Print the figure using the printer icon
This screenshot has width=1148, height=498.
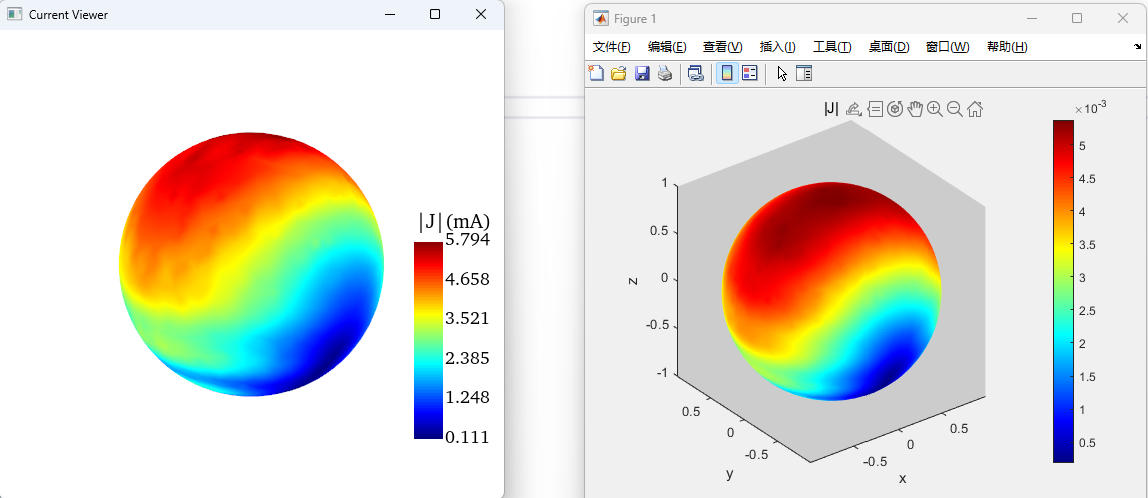point(664,73)
